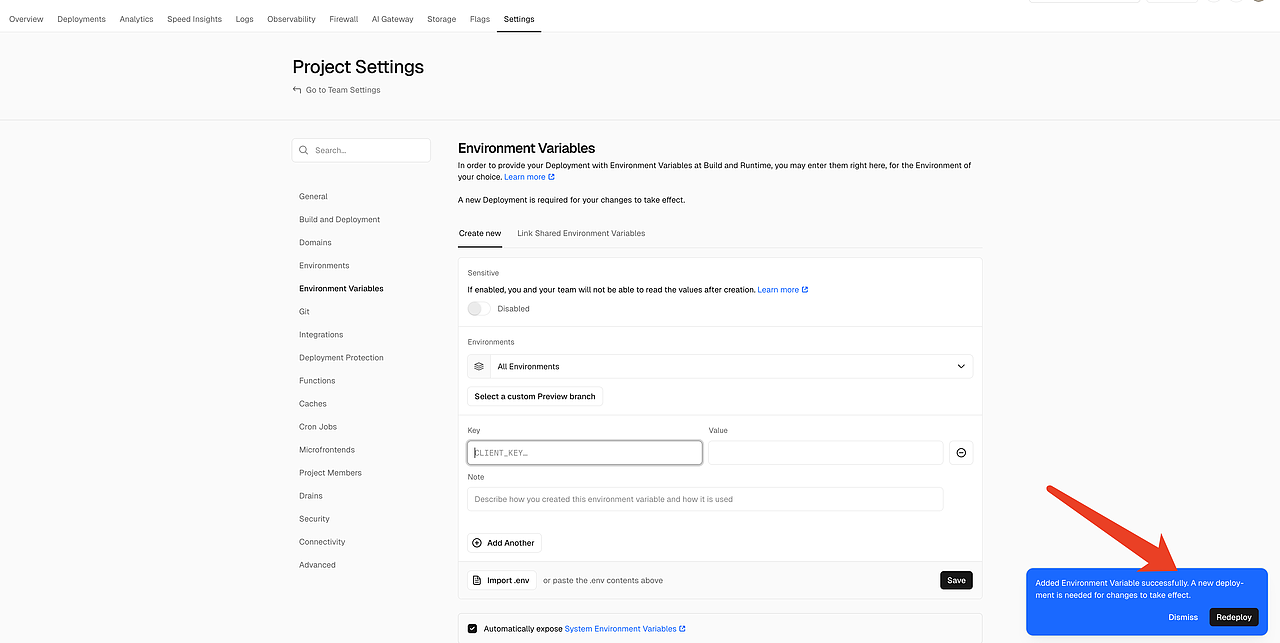This screenshot has width=1280, height=643.
Task: Uncheck Automatically expose System Environment Variables
Action: [472, 629]
